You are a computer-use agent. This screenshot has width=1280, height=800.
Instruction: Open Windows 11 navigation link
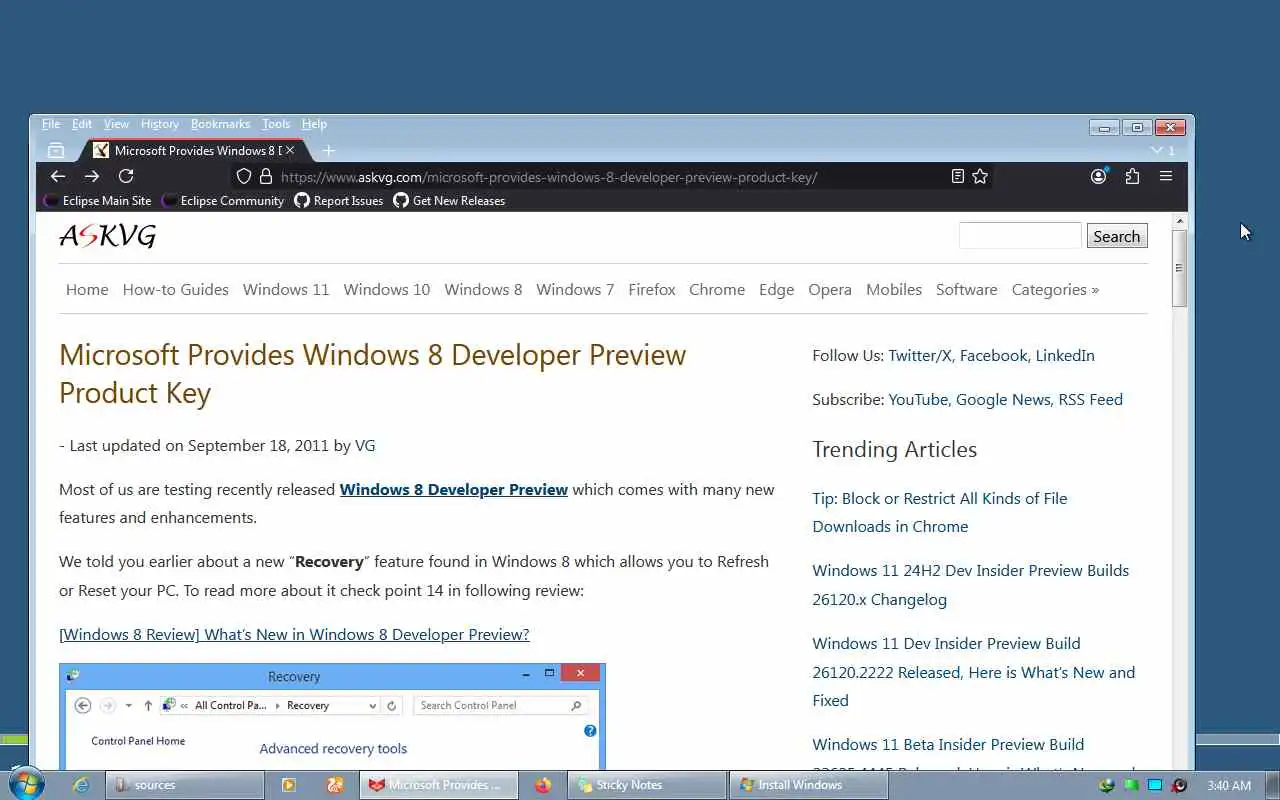click(x=286, y=289)
